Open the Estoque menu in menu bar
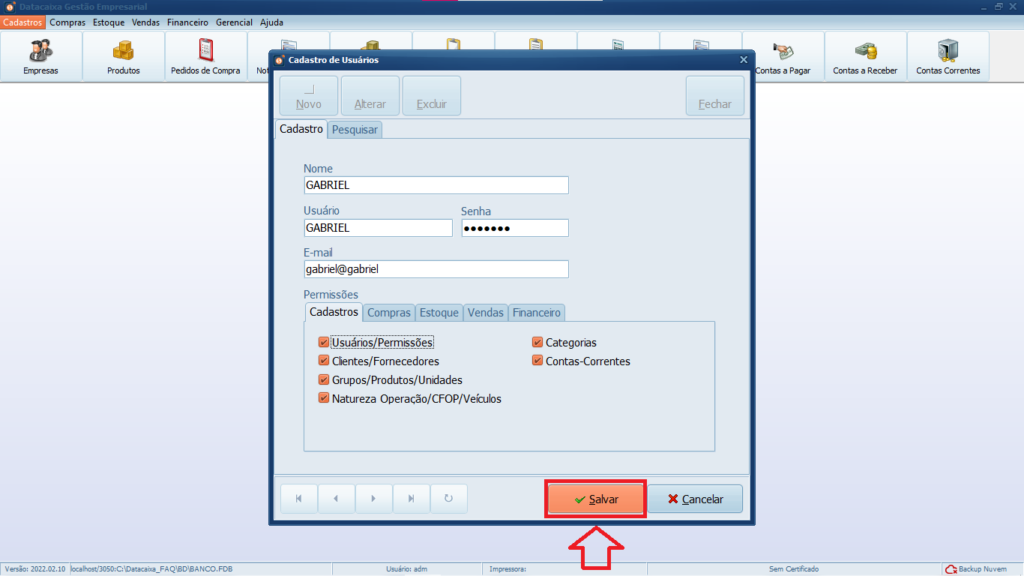Screen dimensions: 1024x576 click(109, 21)
